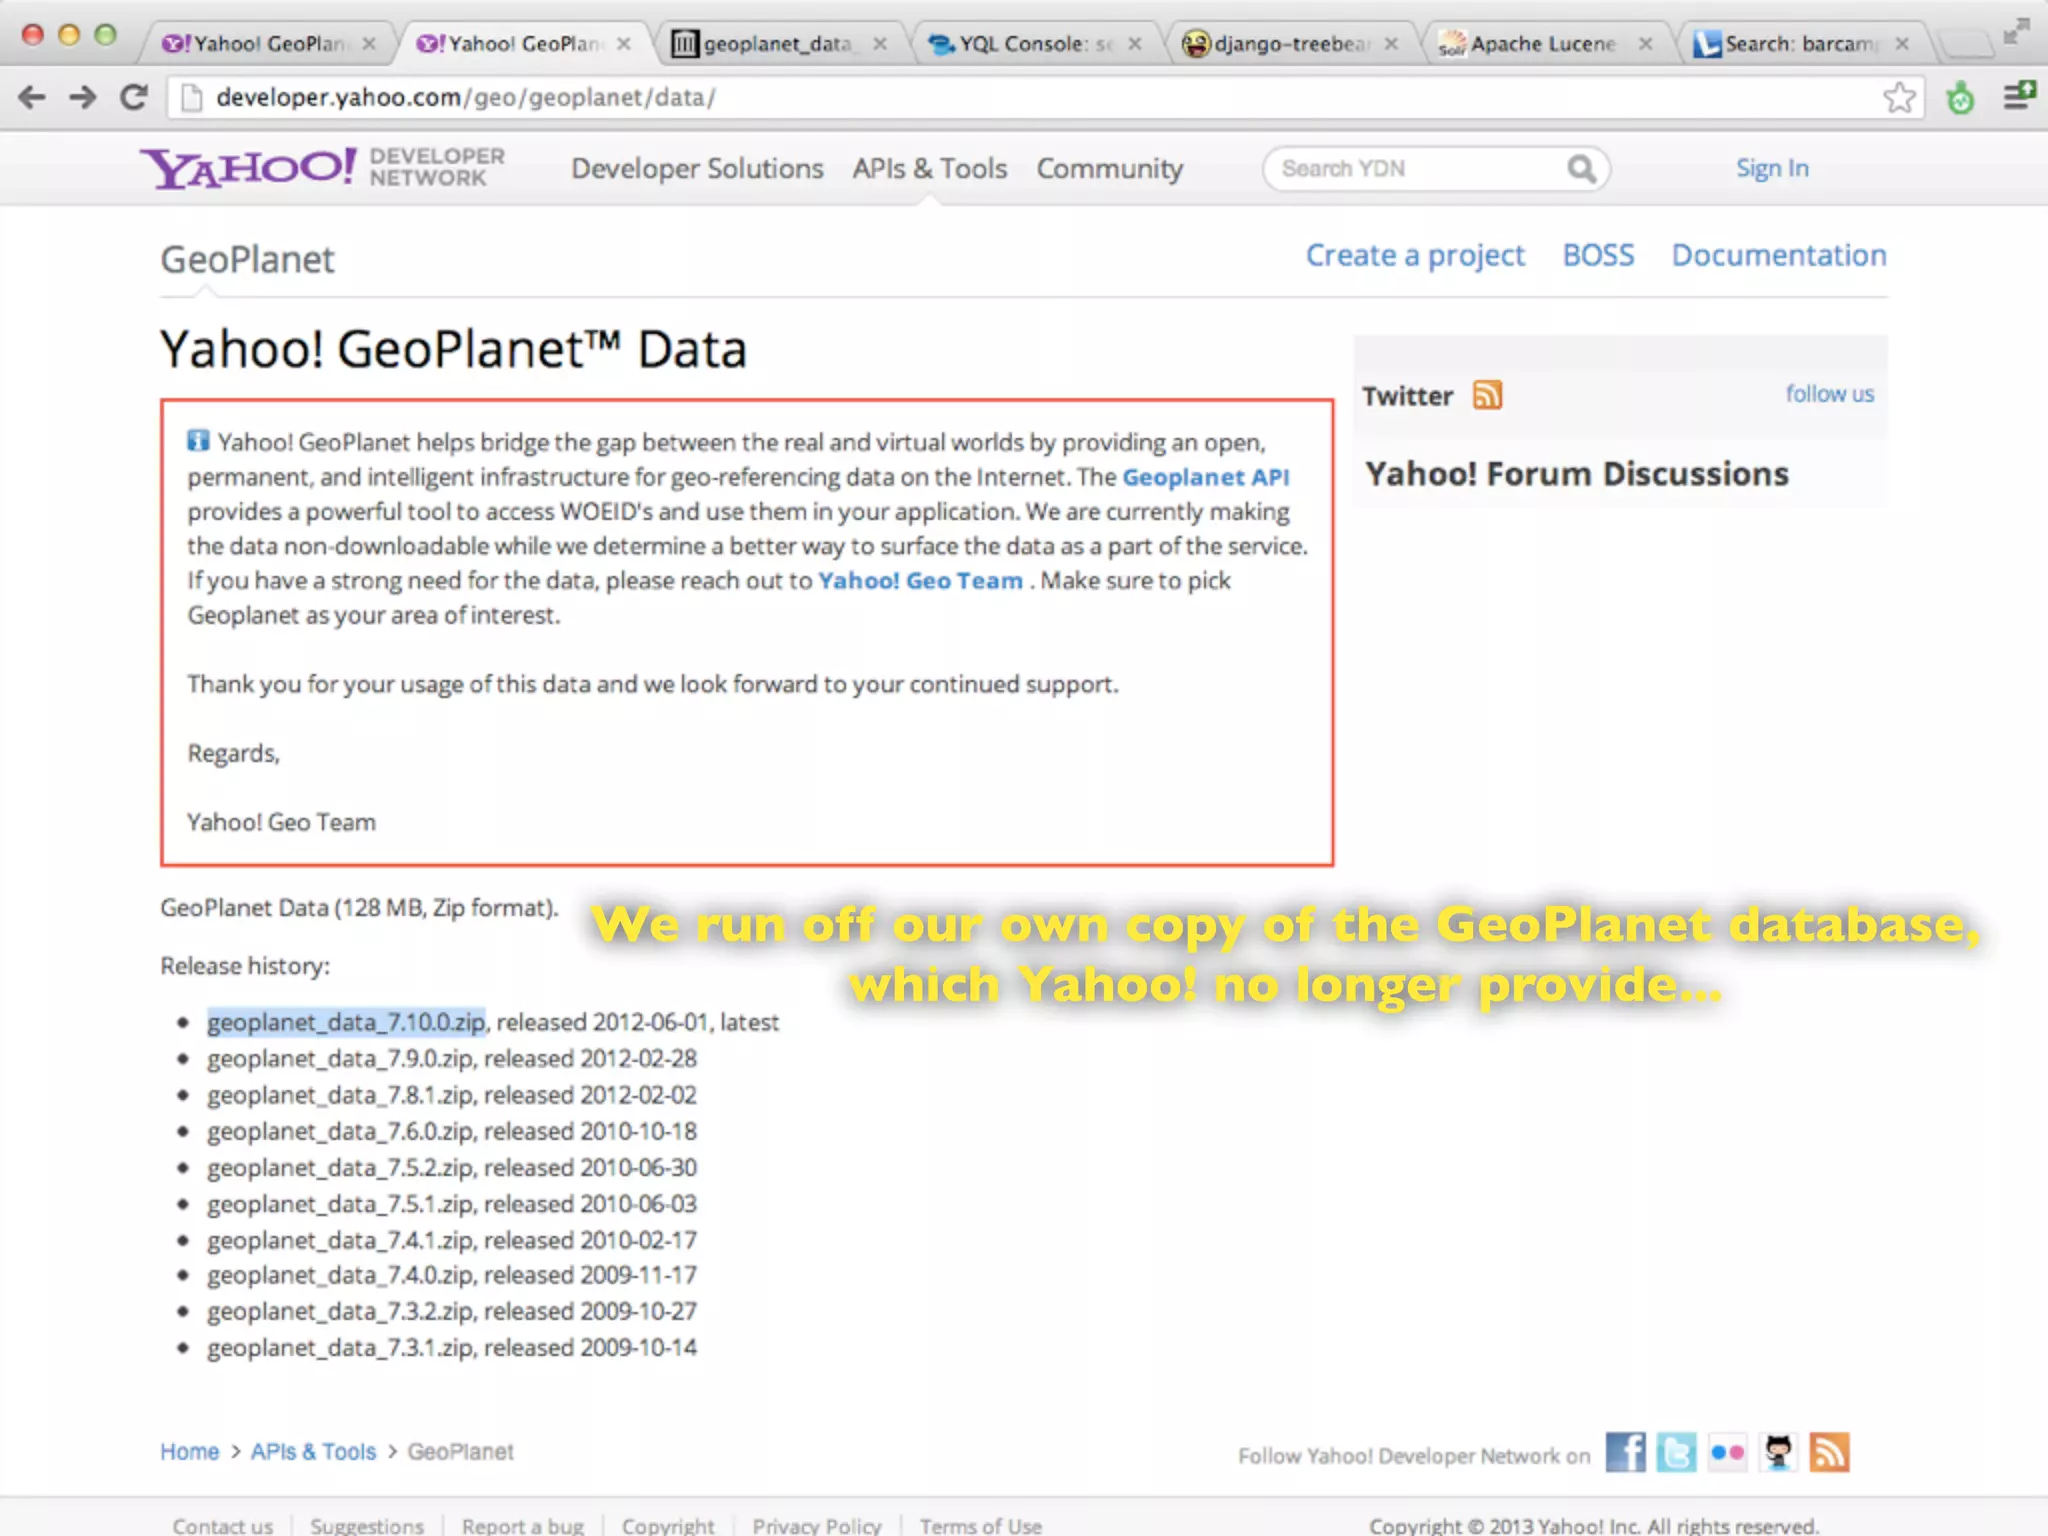The width and height of the screenshot is (2048, 1536).
Task: Click the Sign In link
Action: click(1772, 168)
